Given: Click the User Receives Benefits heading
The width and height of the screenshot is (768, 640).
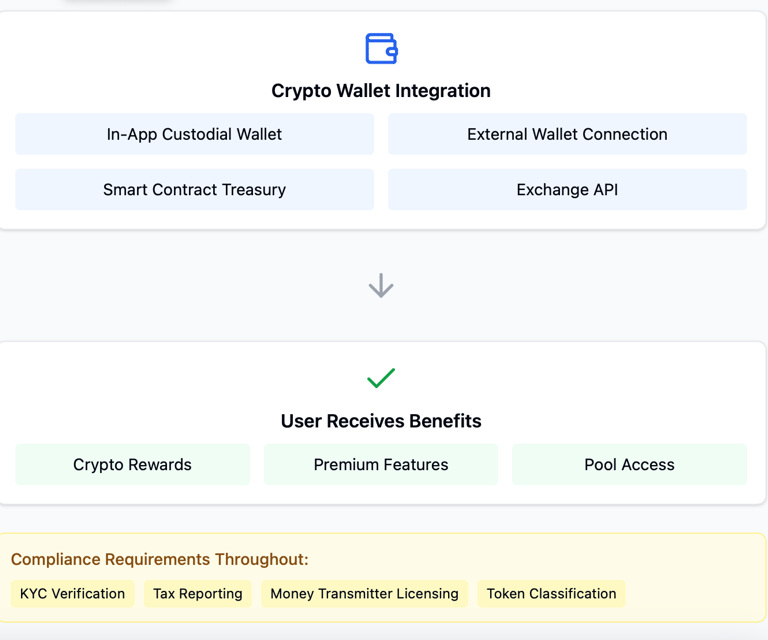Looking at the screenshot, I should (381, 421).
